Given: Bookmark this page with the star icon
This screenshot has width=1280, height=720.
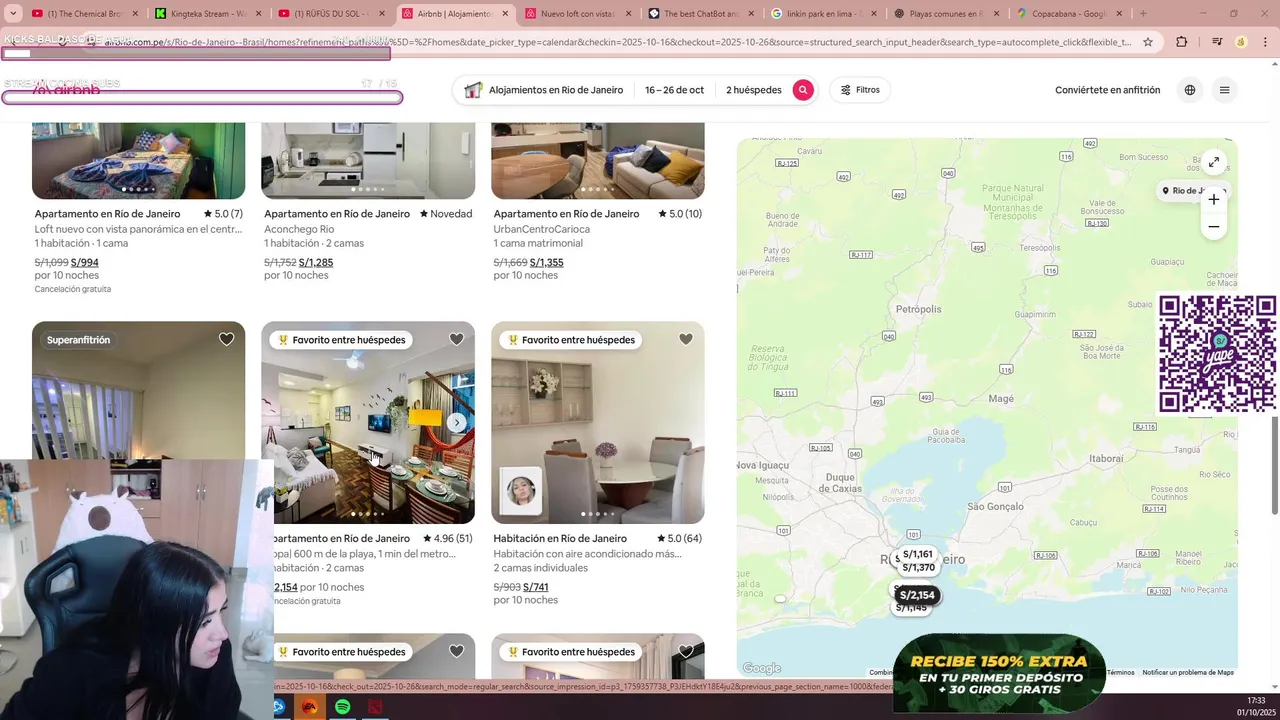Looking at the screenshot, I should click(1148, 42).
